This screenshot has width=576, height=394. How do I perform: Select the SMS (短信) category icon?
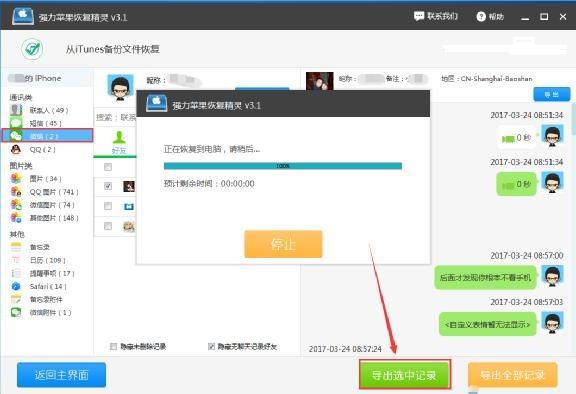(16, 123)
